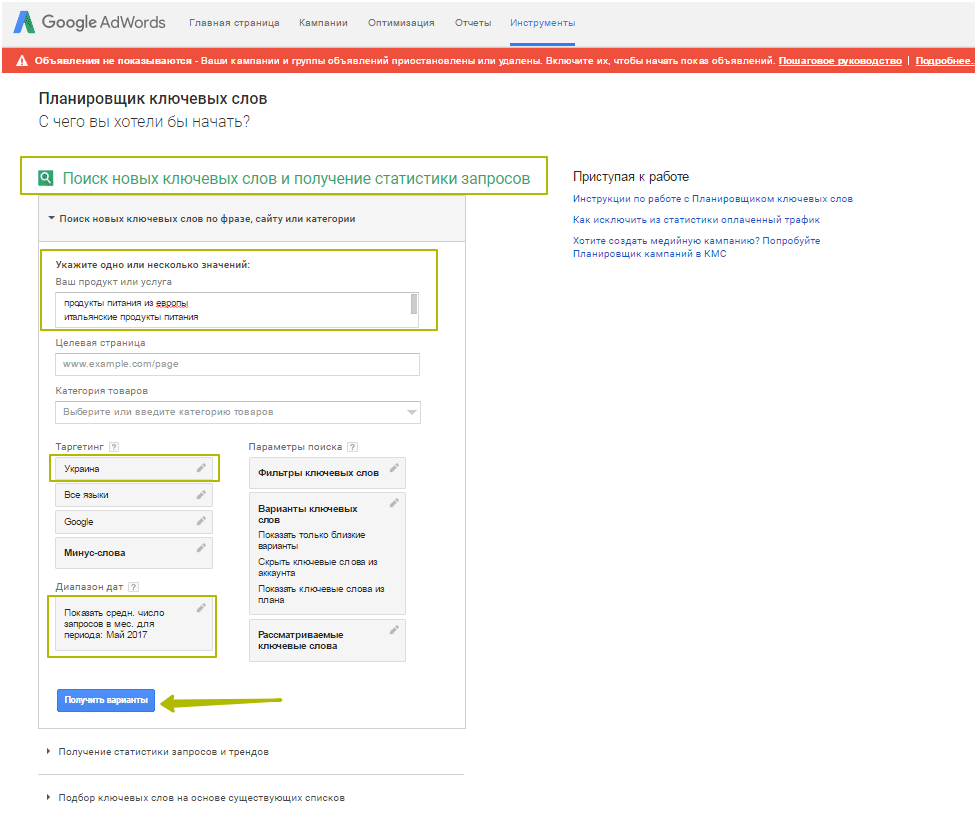Click the product keywords textarea scrollbar
The height and width of the screenshot is (822, 977).
414,304
